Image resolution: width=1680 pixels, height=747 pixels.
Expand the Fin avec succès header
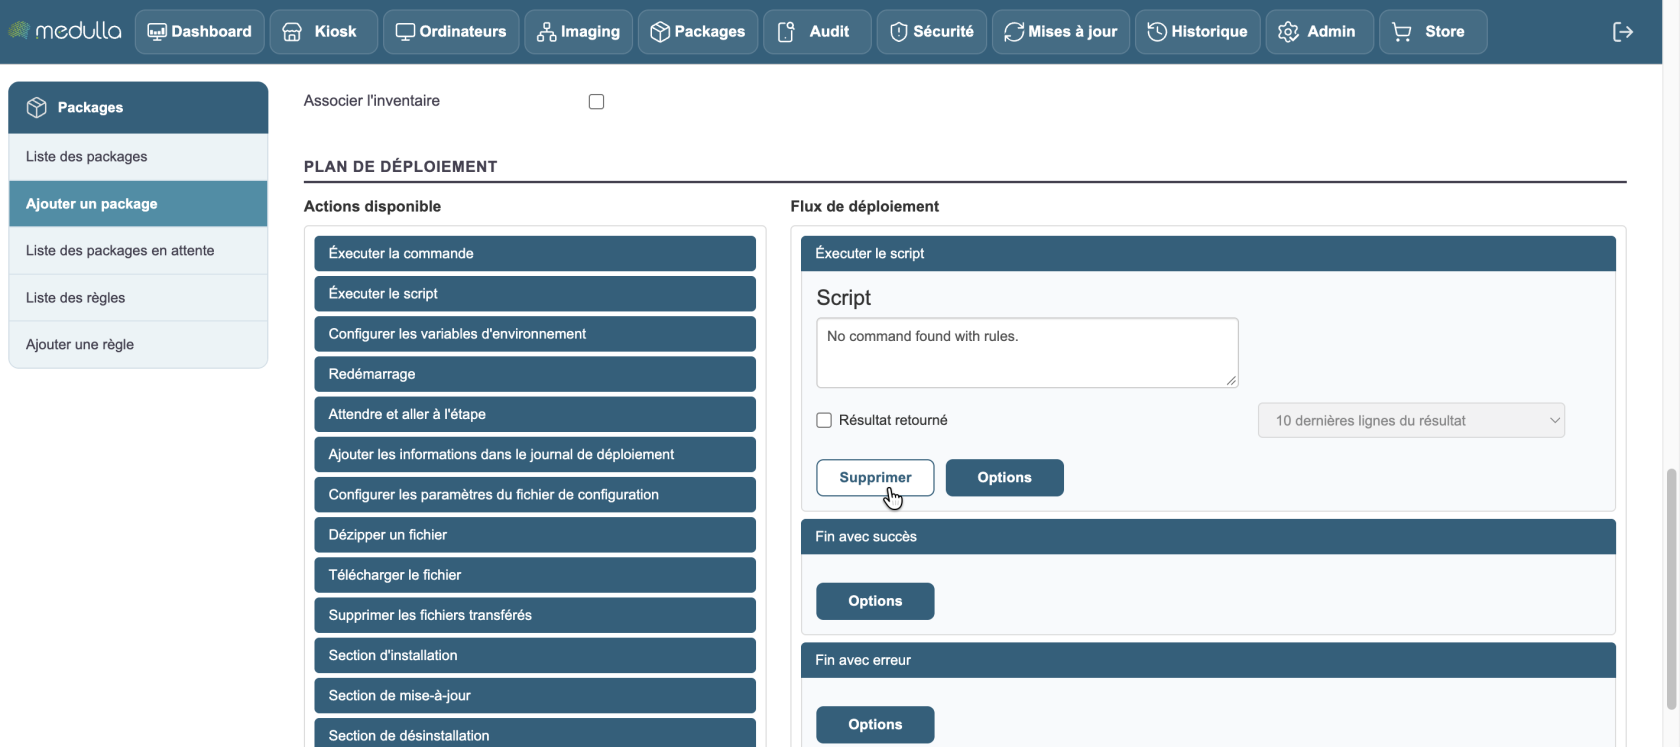(x=1208, y=537)
